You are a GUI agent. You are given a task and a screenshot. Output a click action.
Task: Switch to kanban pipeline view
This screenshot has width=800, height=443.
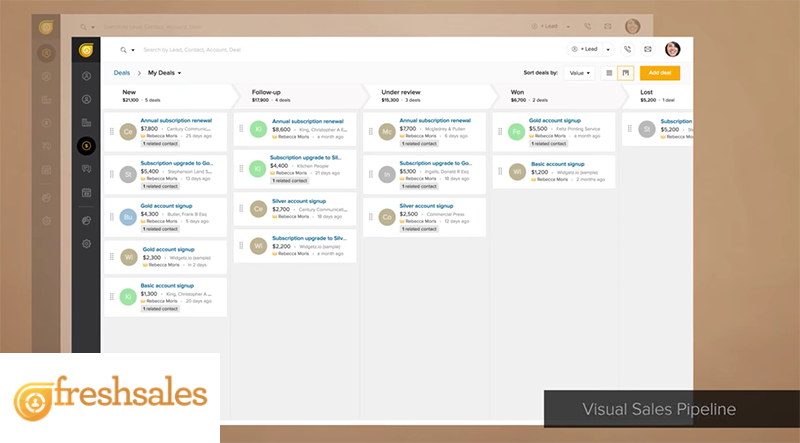[625, 73]
